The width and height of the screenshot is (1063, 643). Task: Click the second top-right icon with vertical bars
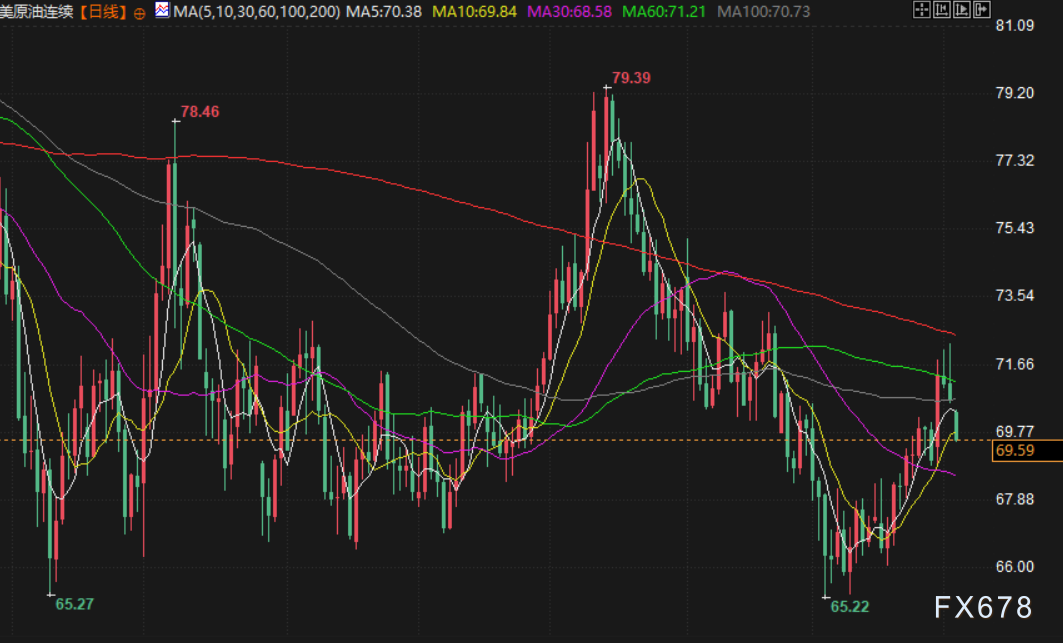[942, 10]
